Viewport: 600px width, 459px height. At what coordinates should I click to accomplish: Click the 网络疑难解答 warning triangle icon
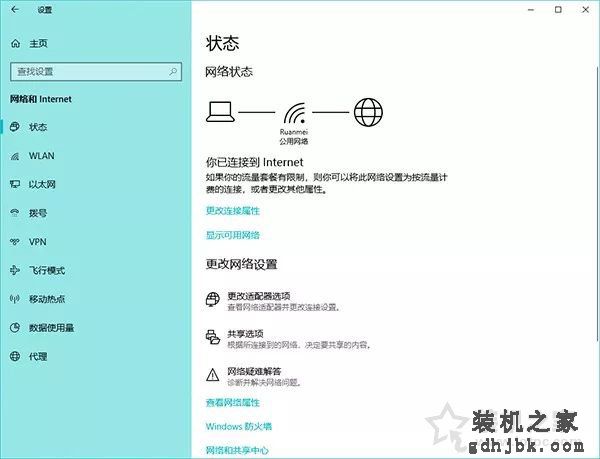[213, 375]
